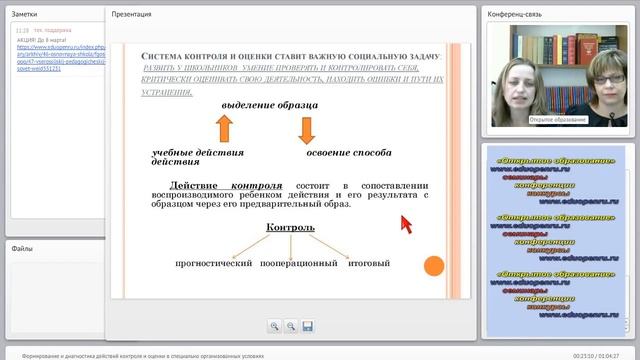Click the word 'пооперационный' on the slide
640x360 pixels.
[299, 263]
